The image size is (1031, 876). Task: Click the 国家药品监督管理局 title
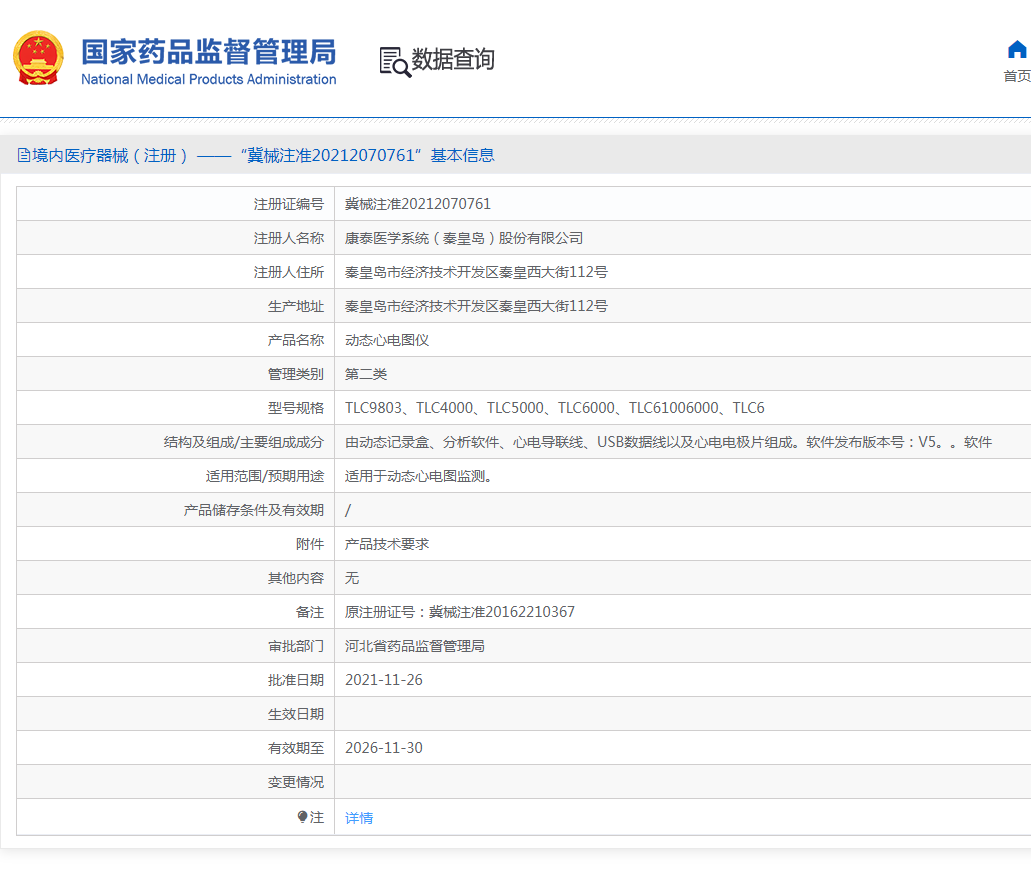click(208, 52)
